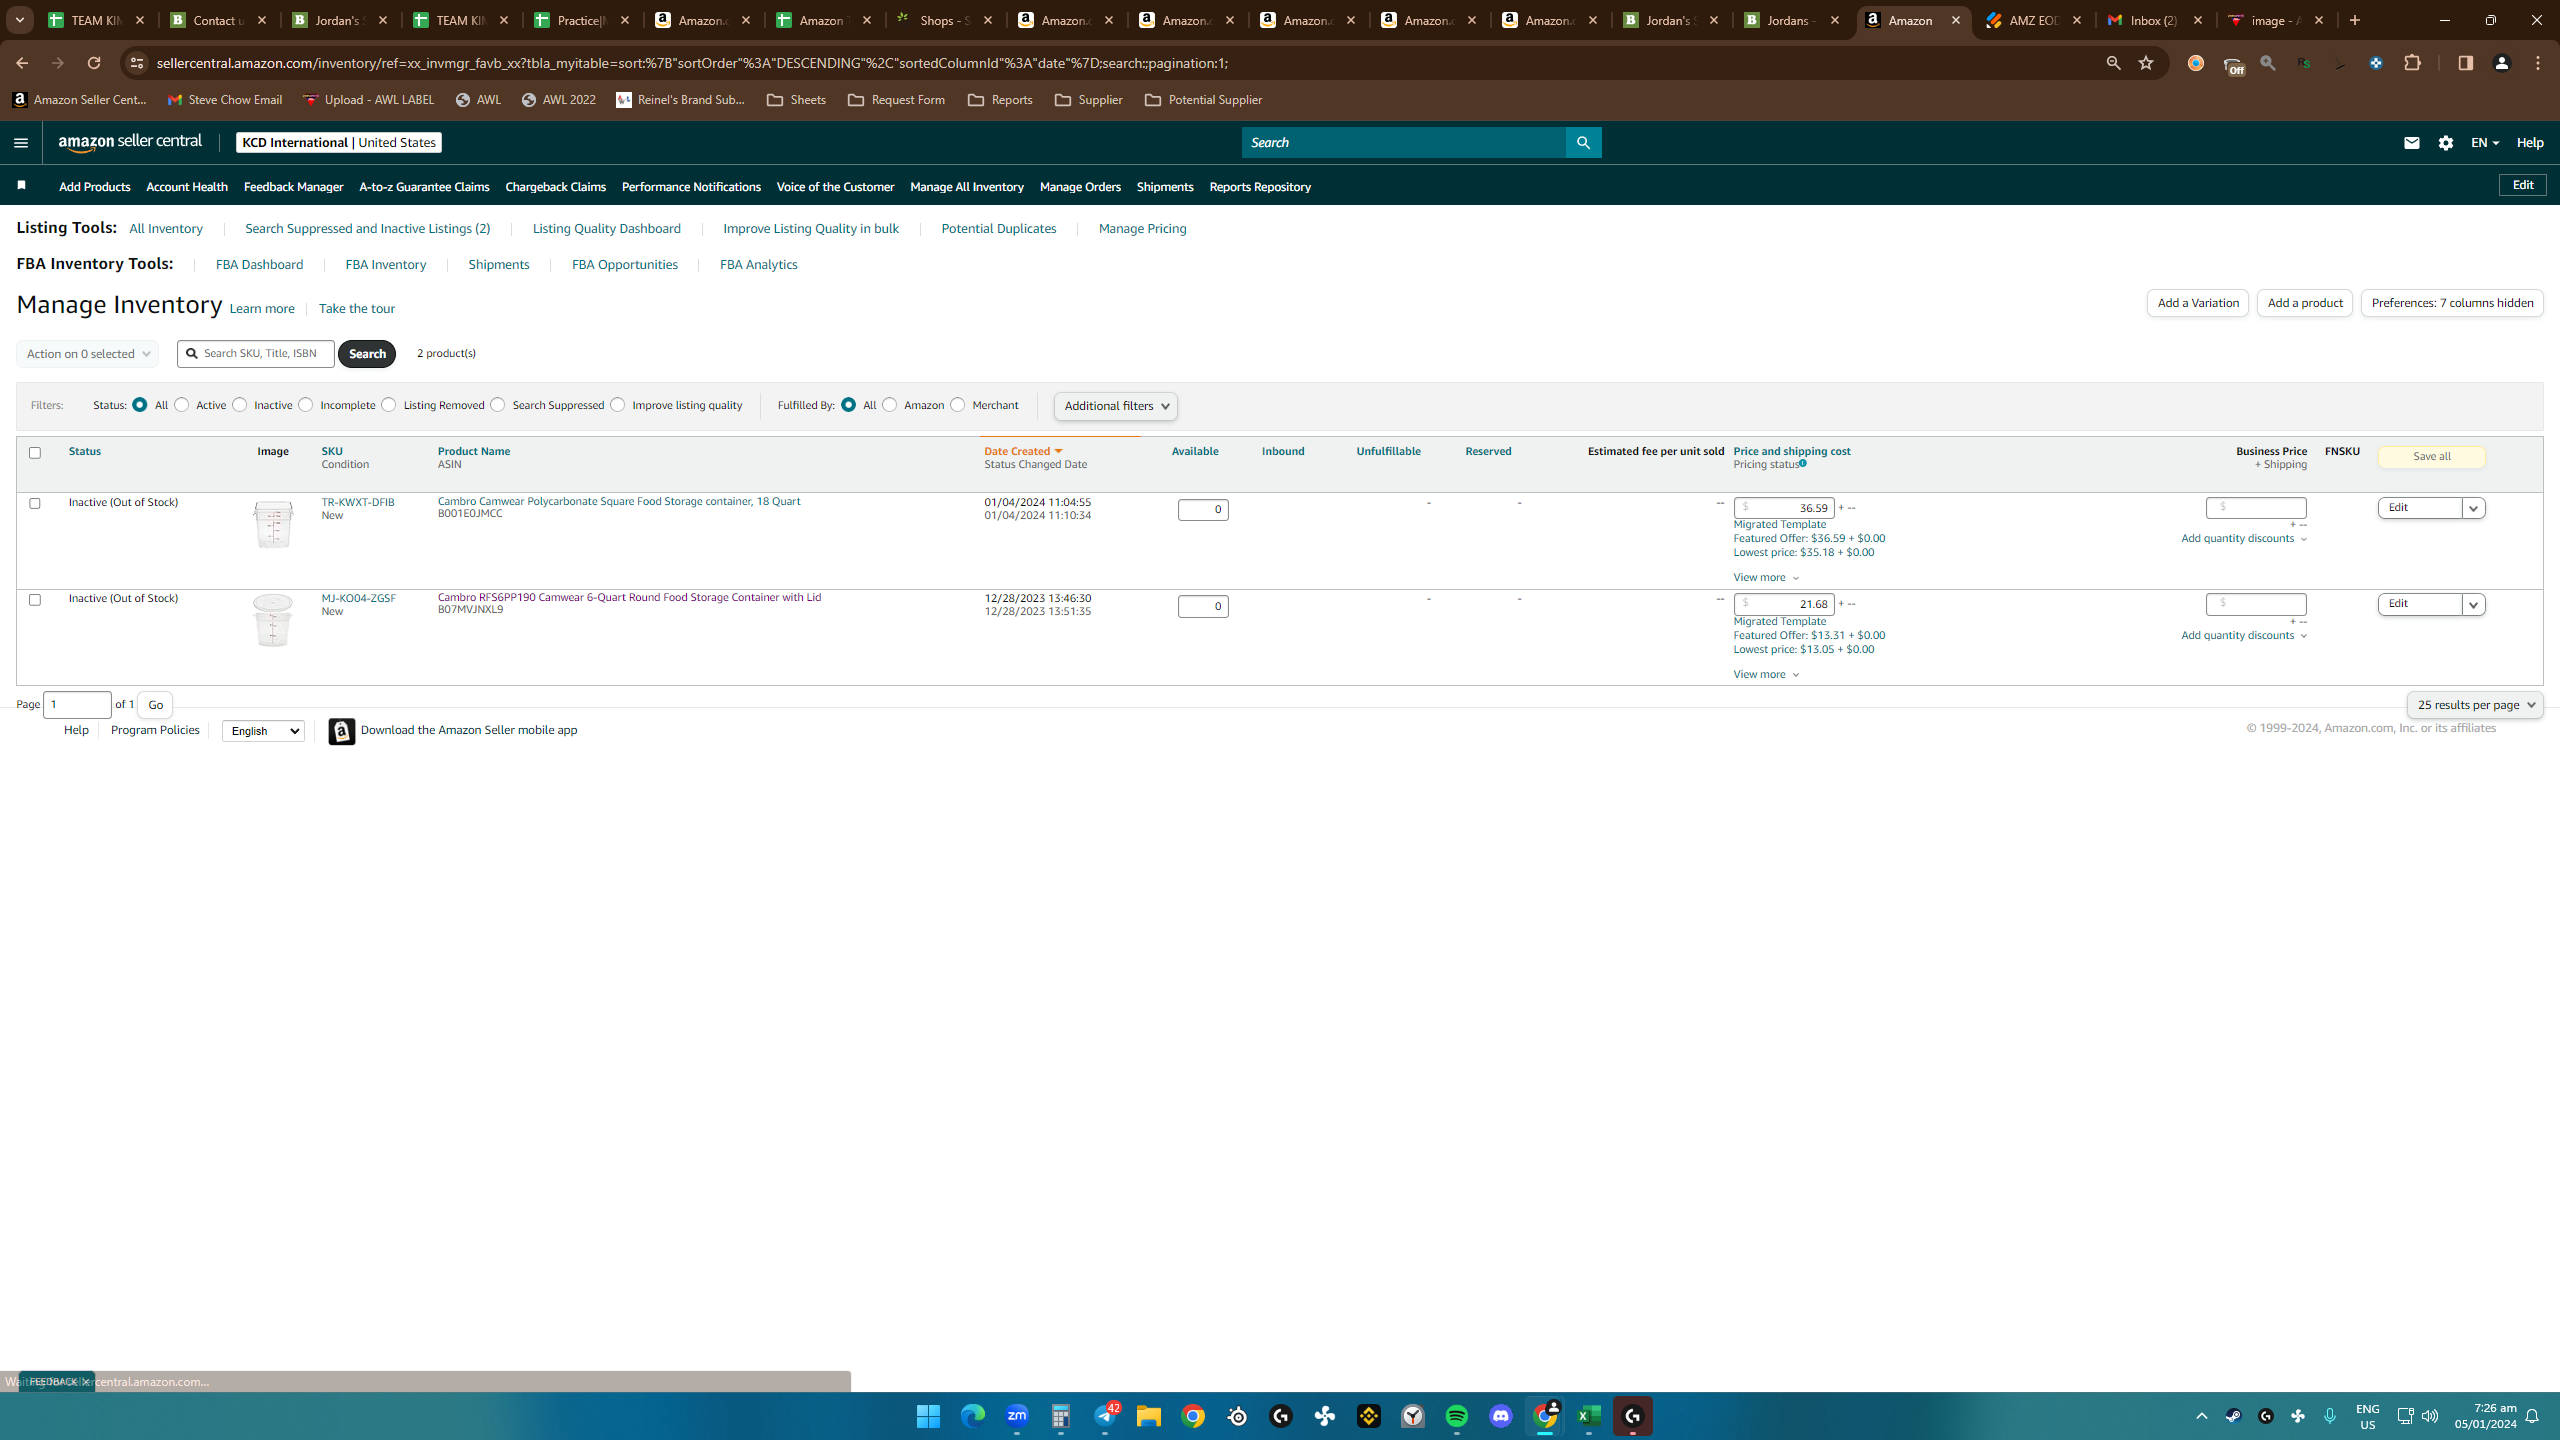
Task: Select the checkbox for SKU MJ-KO04-ZGSF row
Action: (35, 600)
